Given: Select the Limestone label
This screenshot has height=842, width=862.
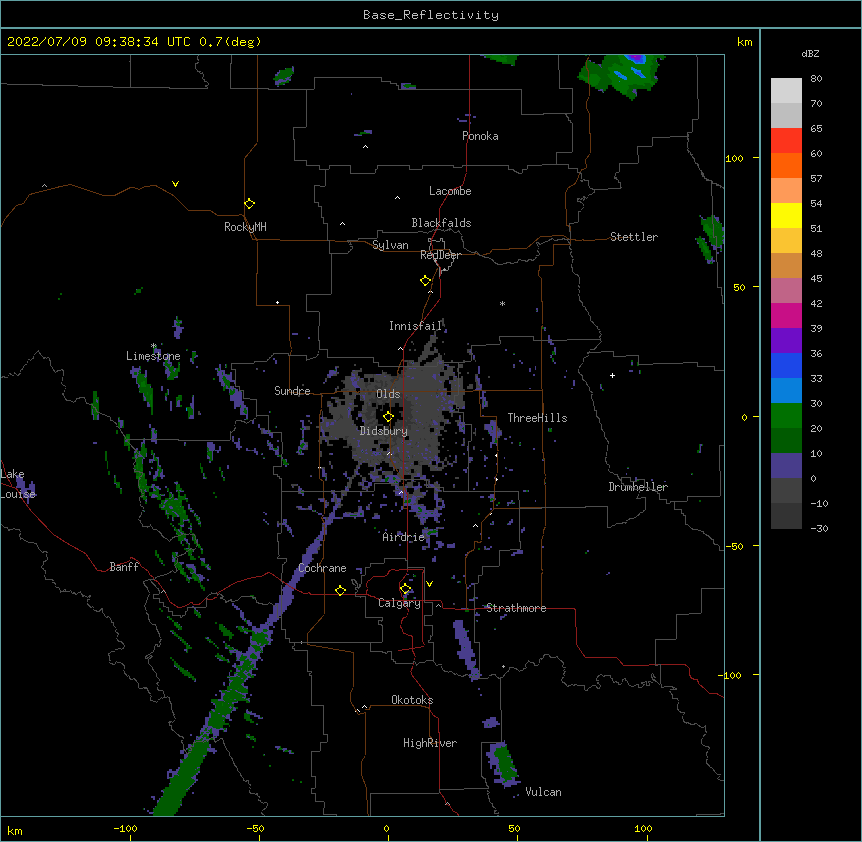Looking at the screenshot, I should [153, 356].
